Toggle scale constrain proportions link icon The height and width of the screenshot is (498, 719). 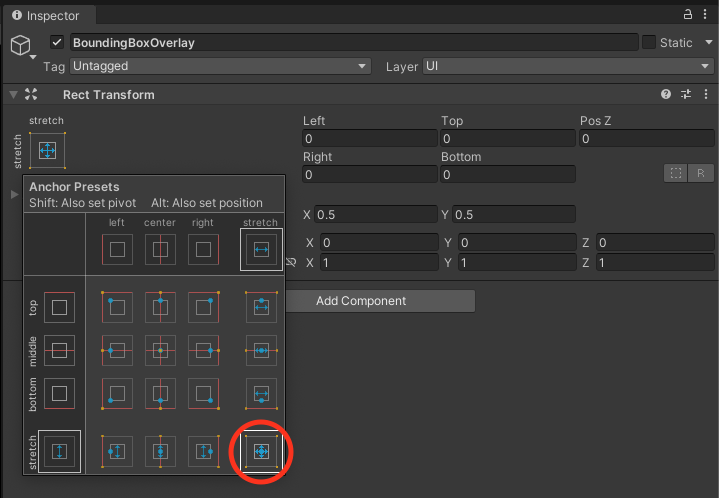pos(291,262)
